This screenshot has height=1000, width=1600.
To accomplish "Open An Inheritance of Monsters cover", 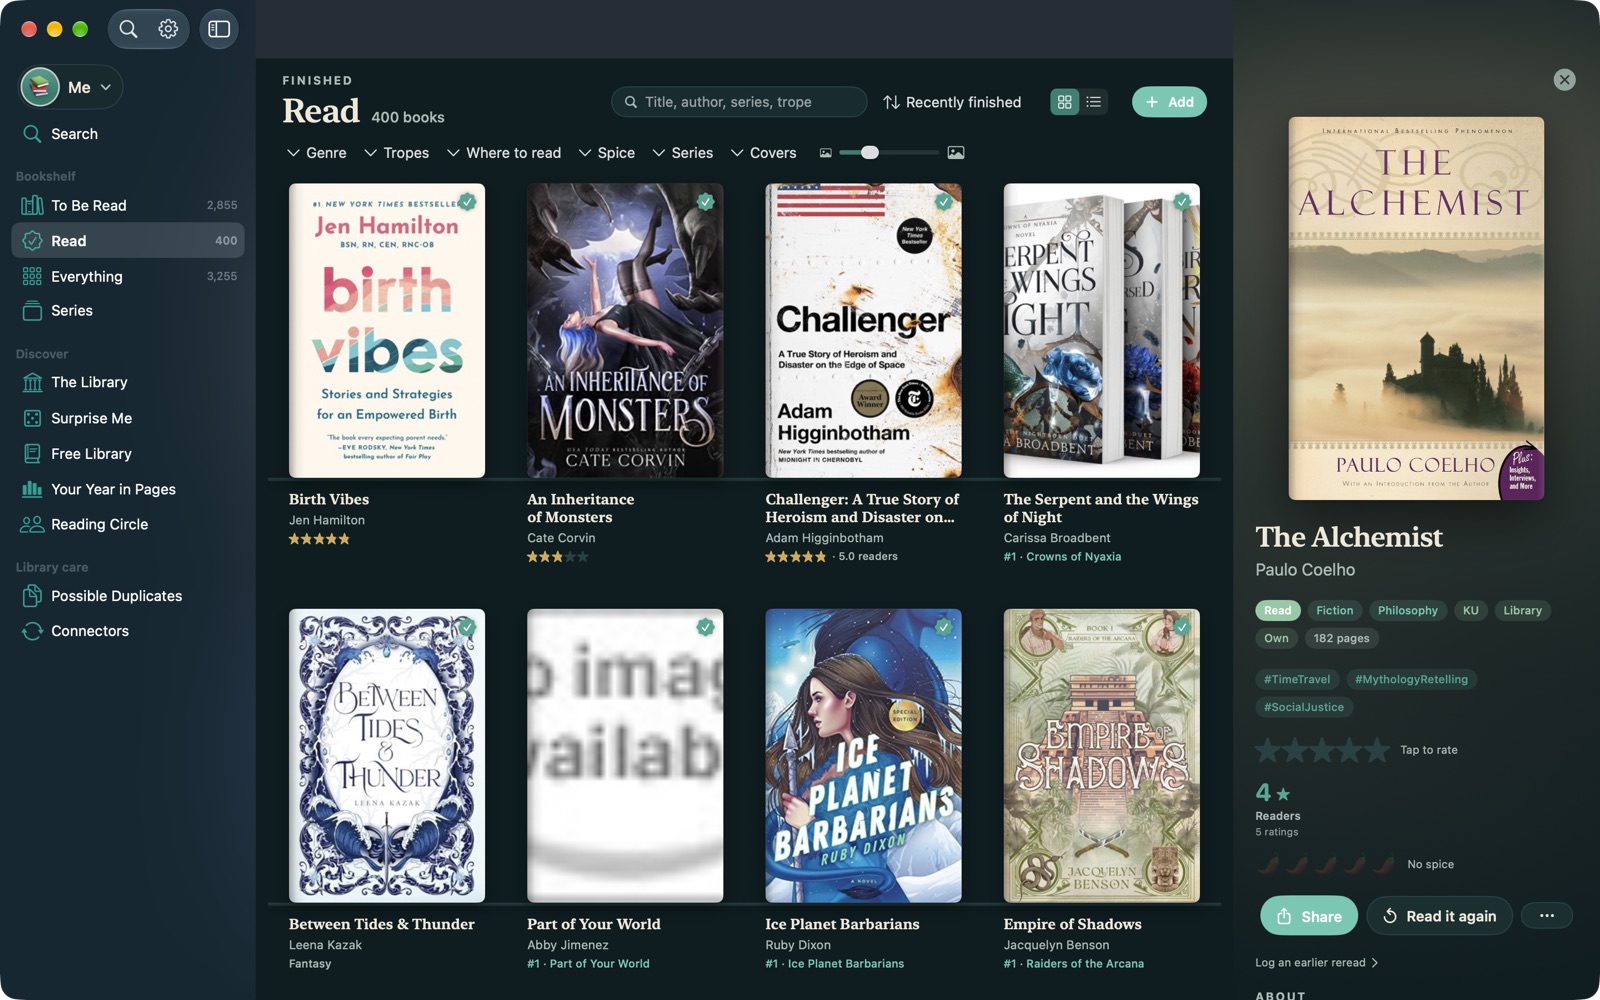I will (625, 330).
